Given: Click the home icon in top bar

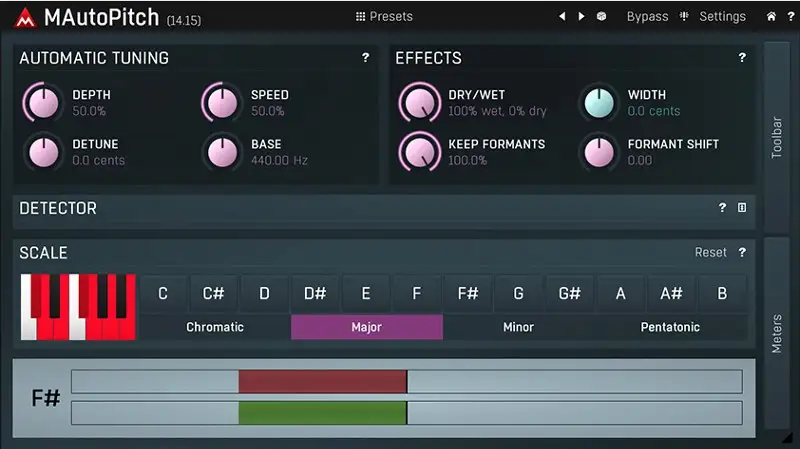Looking at the screenshot, I should click(x=771, y=17).
